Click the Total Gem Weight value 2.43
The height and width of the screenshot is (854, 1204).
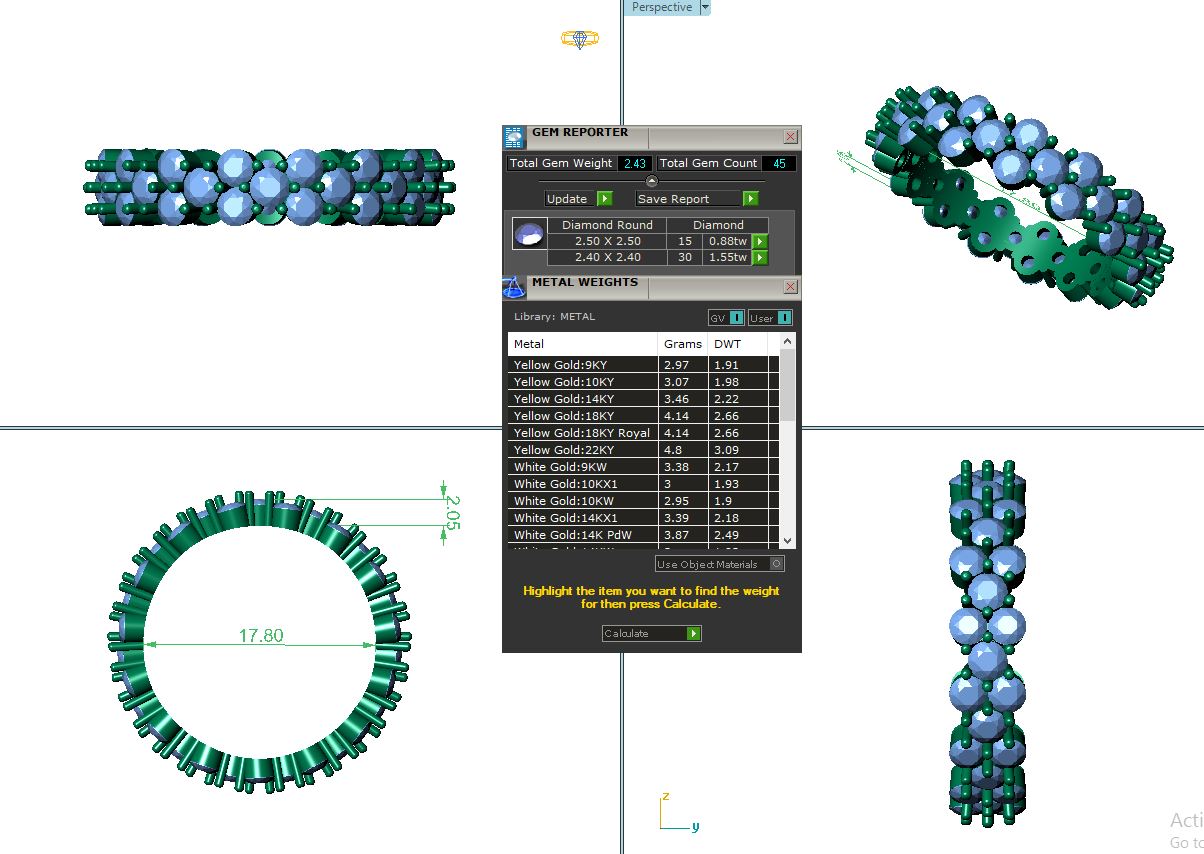pos(635,163)
